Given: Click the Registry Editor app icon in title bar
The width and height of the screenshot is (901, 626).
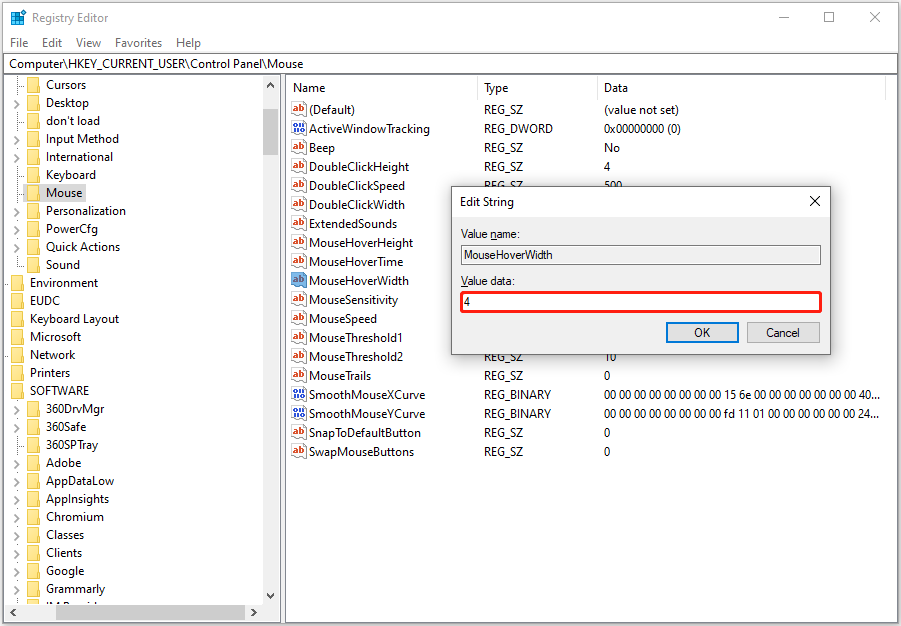Looking at the screenshot, I should (x=18, y=18).
